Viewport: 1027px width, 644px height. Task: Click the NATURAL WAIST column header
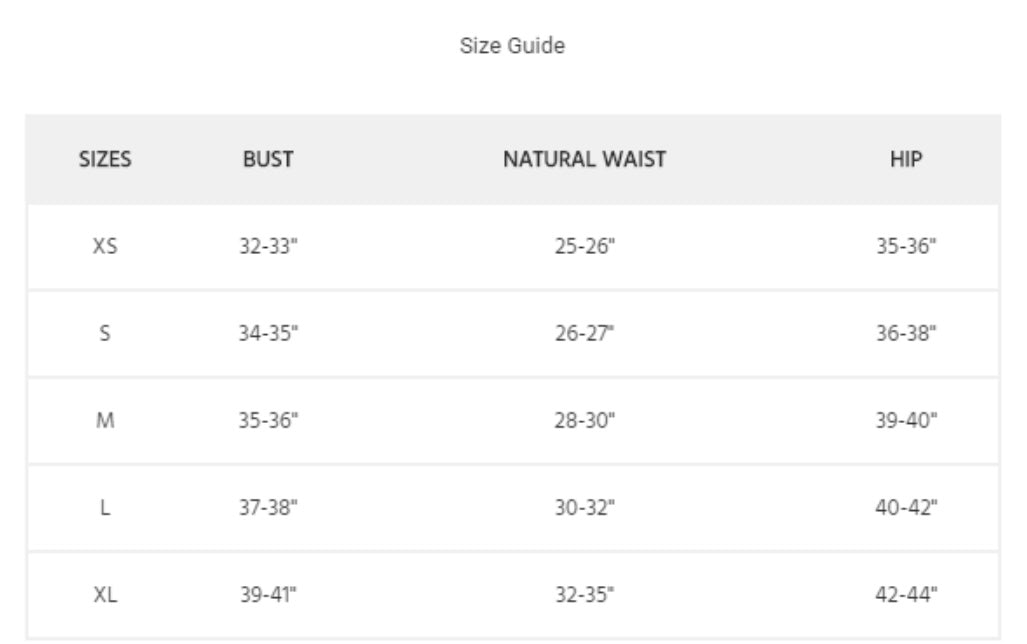(x=584, y=159)
